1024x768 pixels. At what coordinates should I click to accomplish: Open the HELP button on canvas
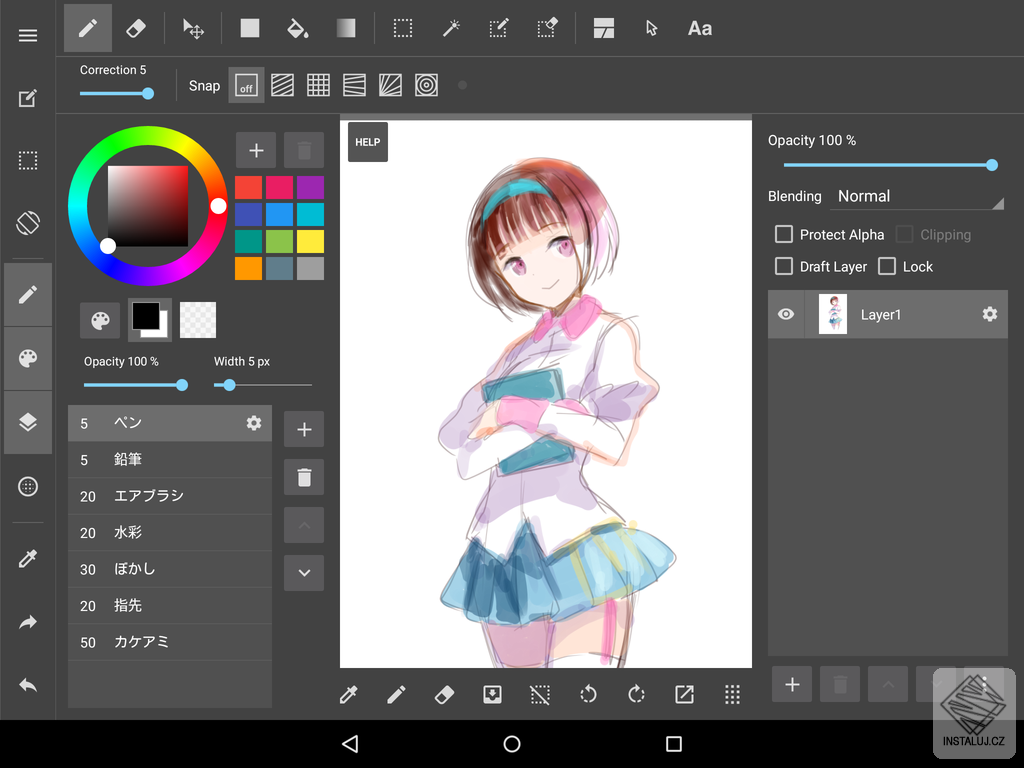tap(368, 142)
